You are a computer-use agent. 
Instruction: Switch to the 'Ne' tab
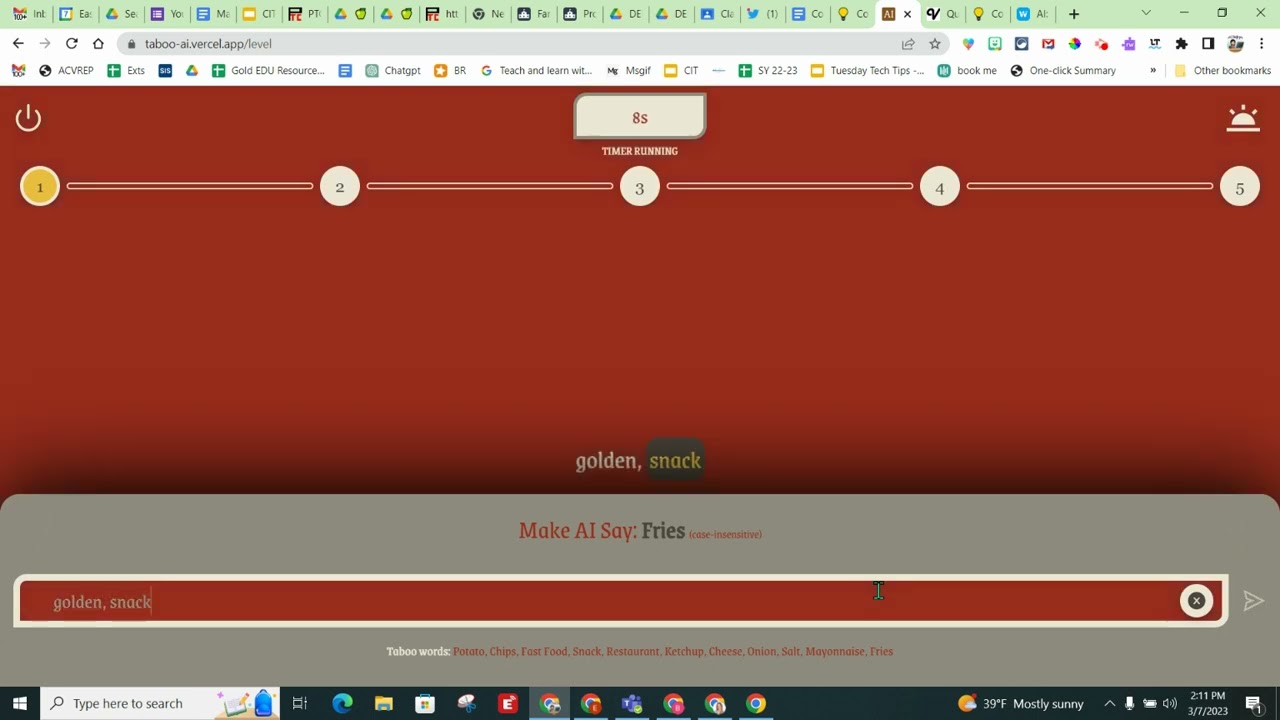click(x=488, y=14)
